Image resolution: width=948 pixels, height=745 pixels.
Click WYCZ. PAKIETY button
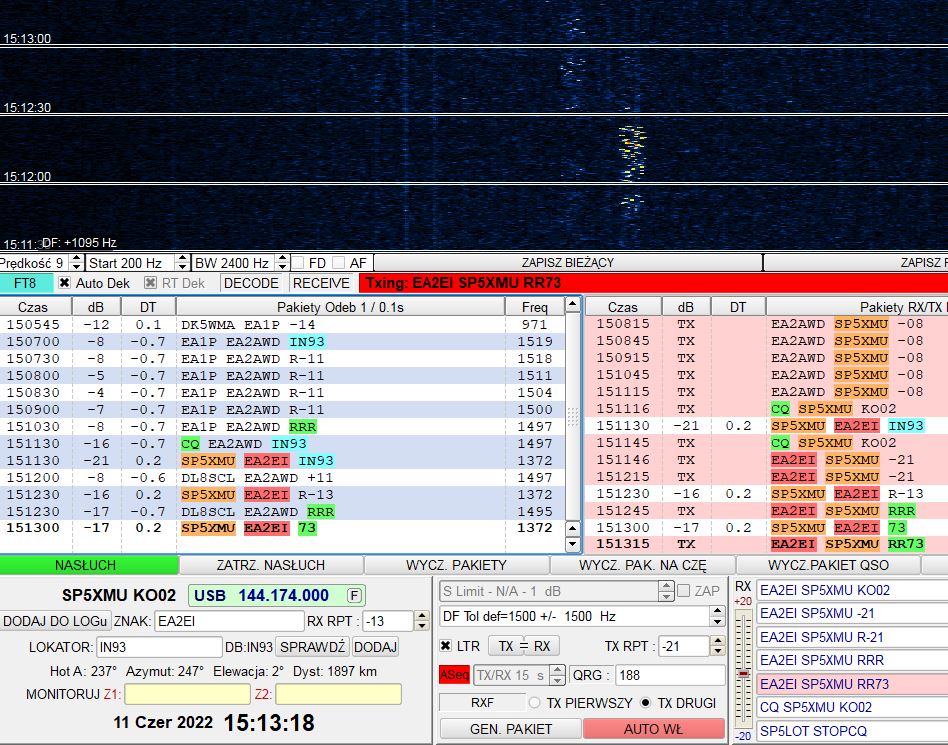[x=456, y=565]
